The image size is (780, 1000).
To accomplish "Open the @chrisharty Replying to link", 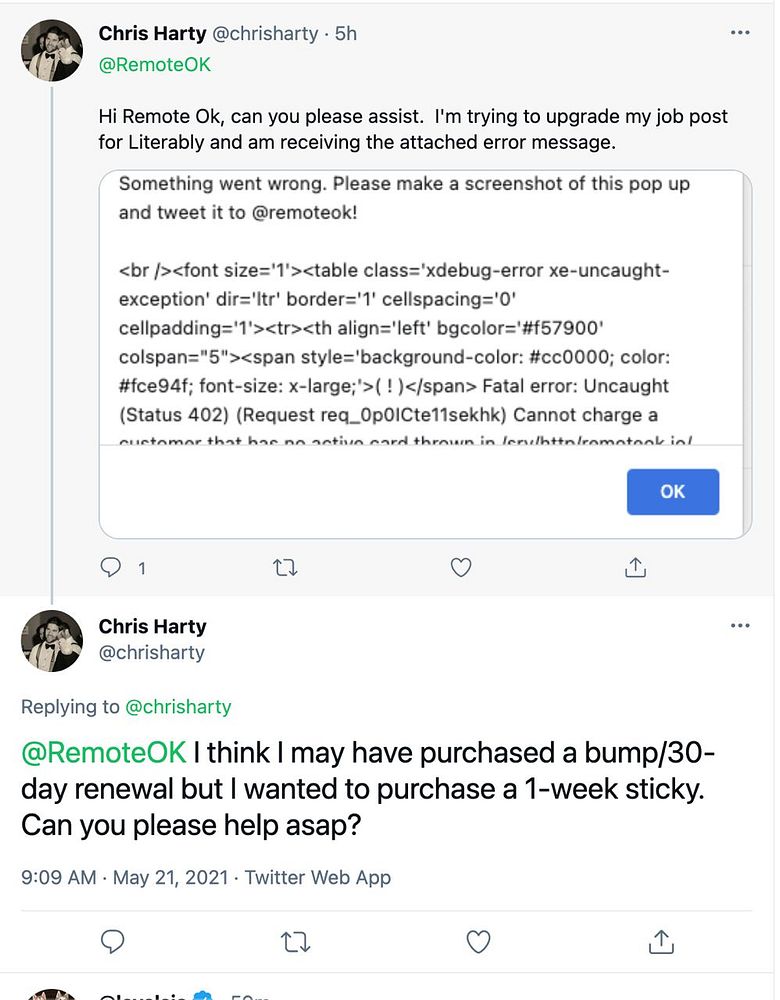I will [178, 707].
